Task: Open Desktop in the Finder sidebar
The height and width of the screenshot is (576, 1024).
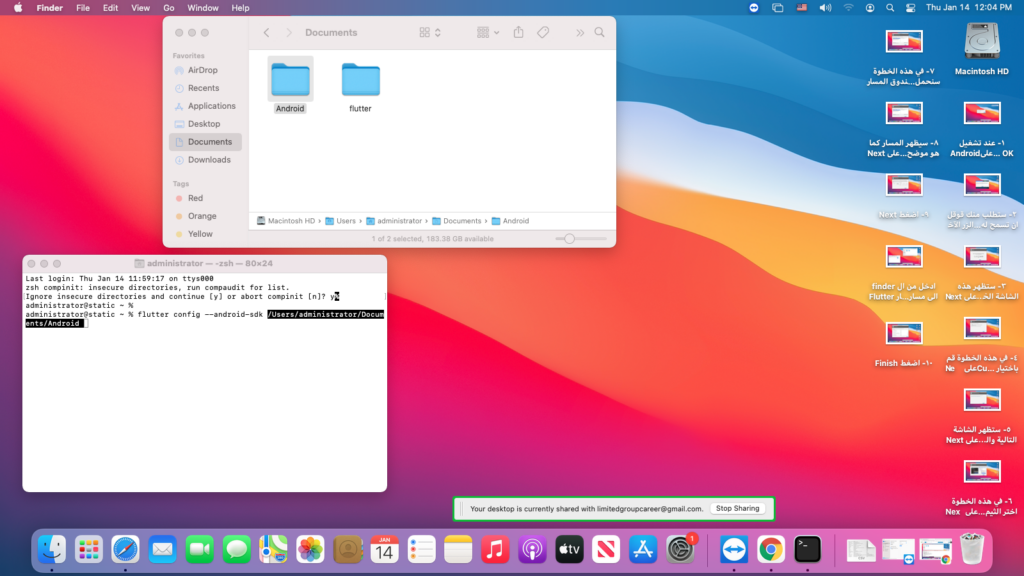Action: tap(204, 124)
